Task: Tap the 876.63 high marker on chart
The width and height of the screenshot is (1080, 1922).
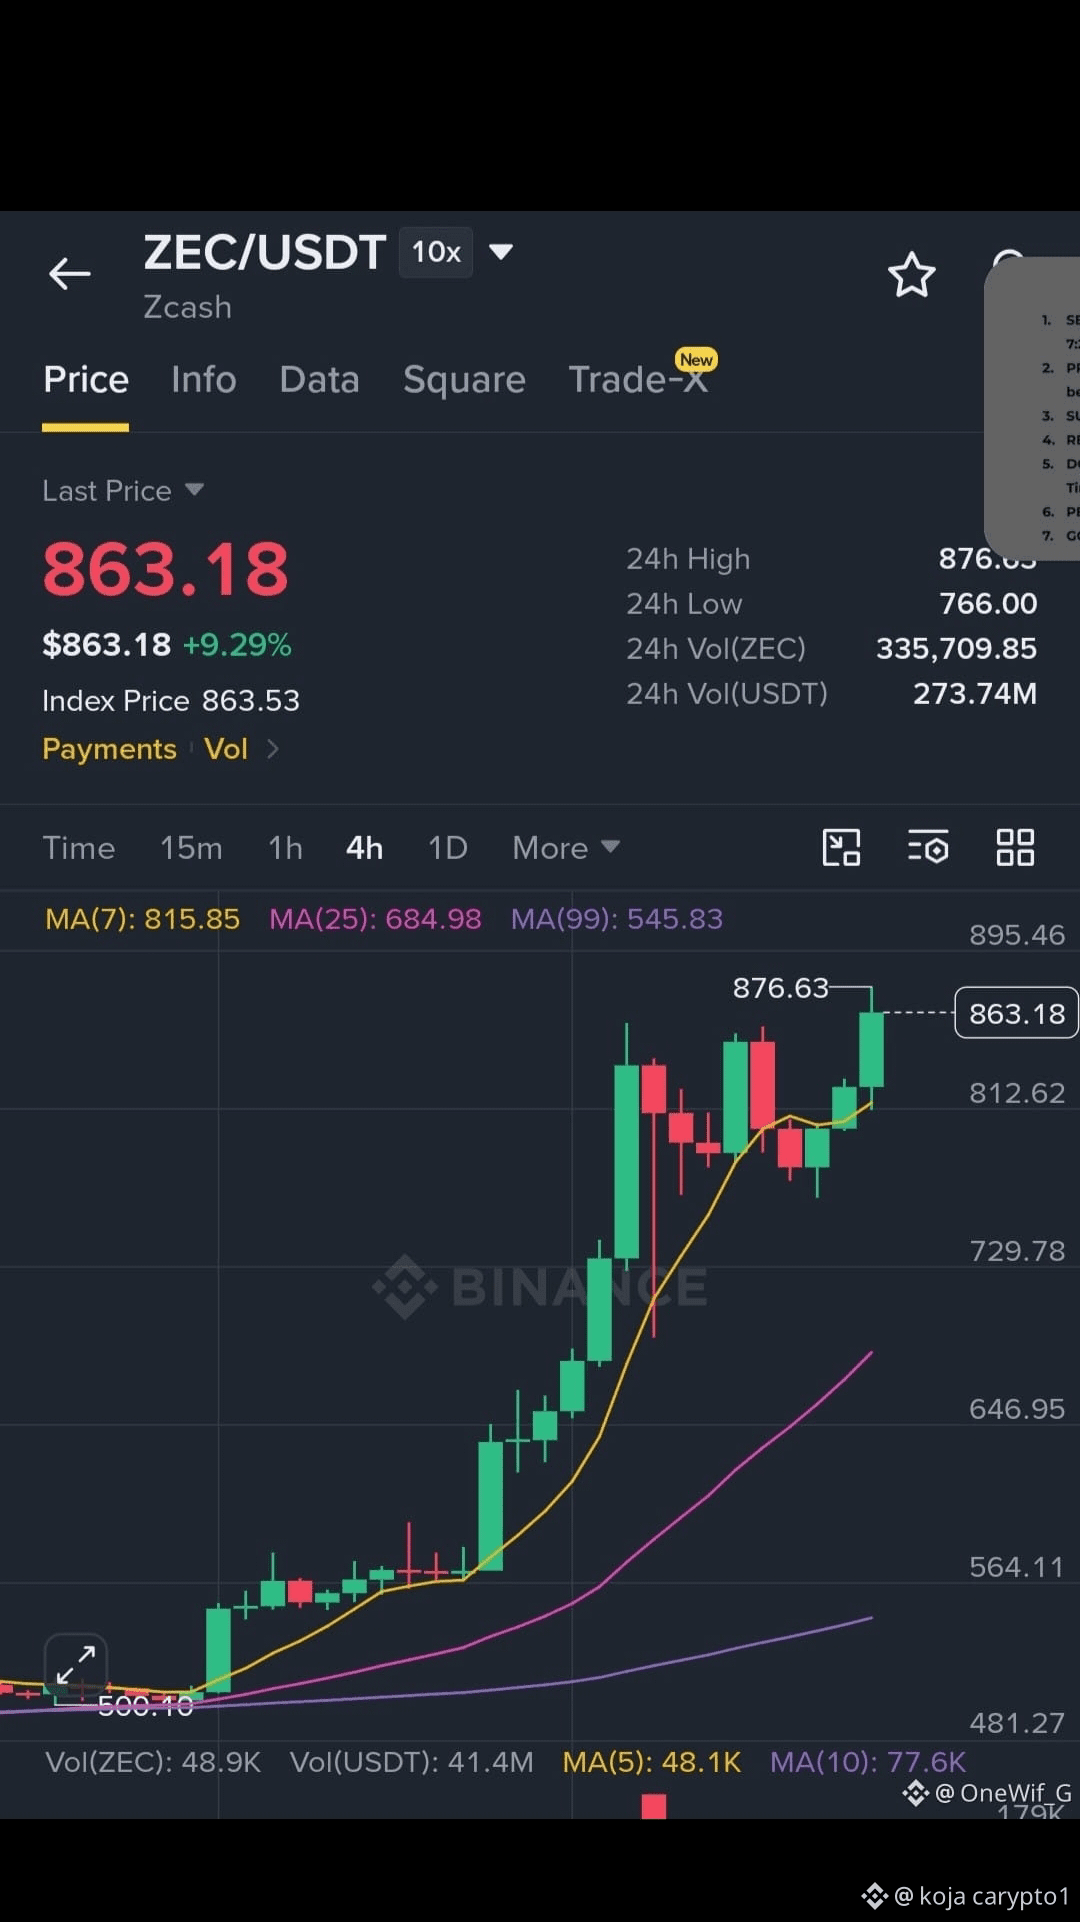Action: 781,988
